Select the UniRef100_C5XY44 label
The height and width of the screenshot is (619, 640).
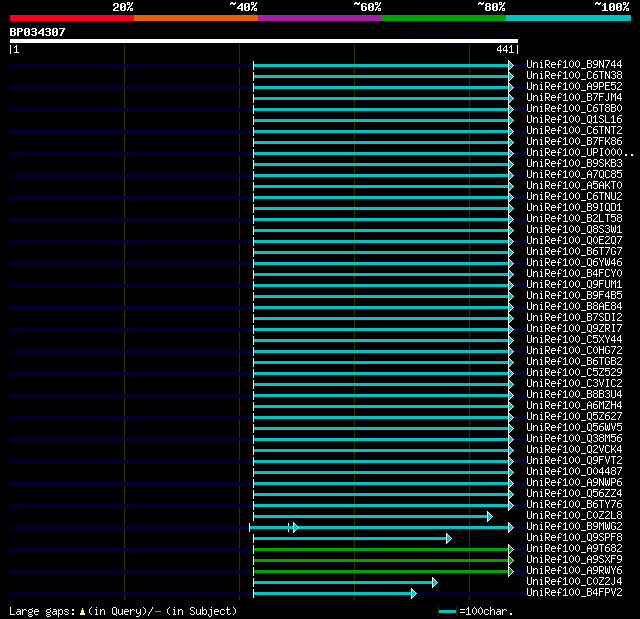pos(574,340)
